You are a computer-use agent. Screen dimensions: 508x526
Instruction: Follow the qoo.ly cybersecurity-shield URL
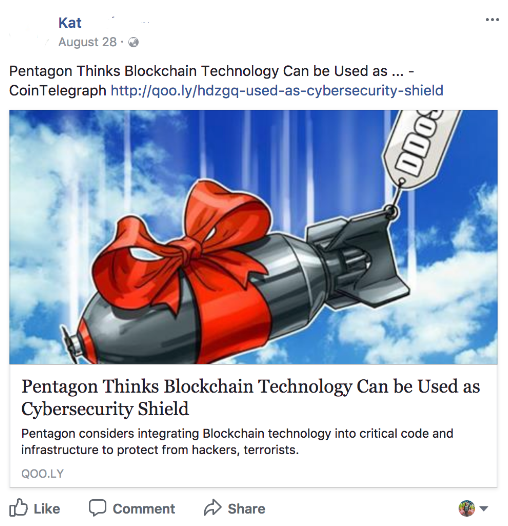coord(277,91)
